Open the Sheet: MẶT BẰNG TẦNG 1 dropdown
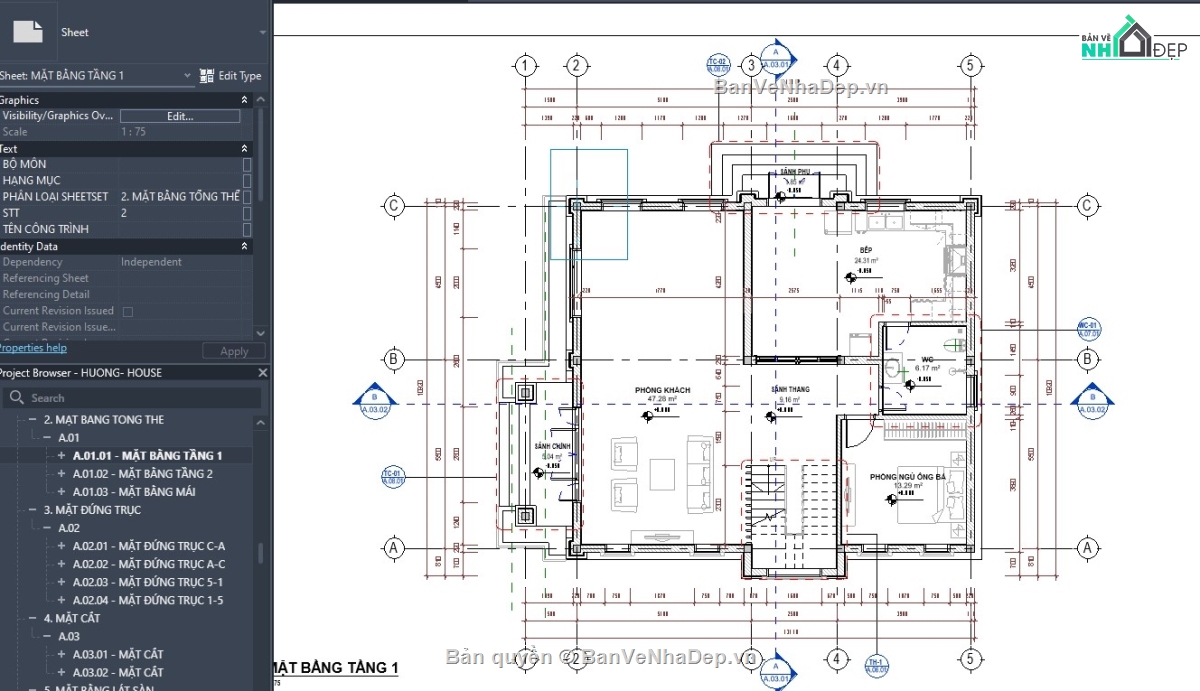Viewport: 1200px width, 691px height. (x=187, y=75)
